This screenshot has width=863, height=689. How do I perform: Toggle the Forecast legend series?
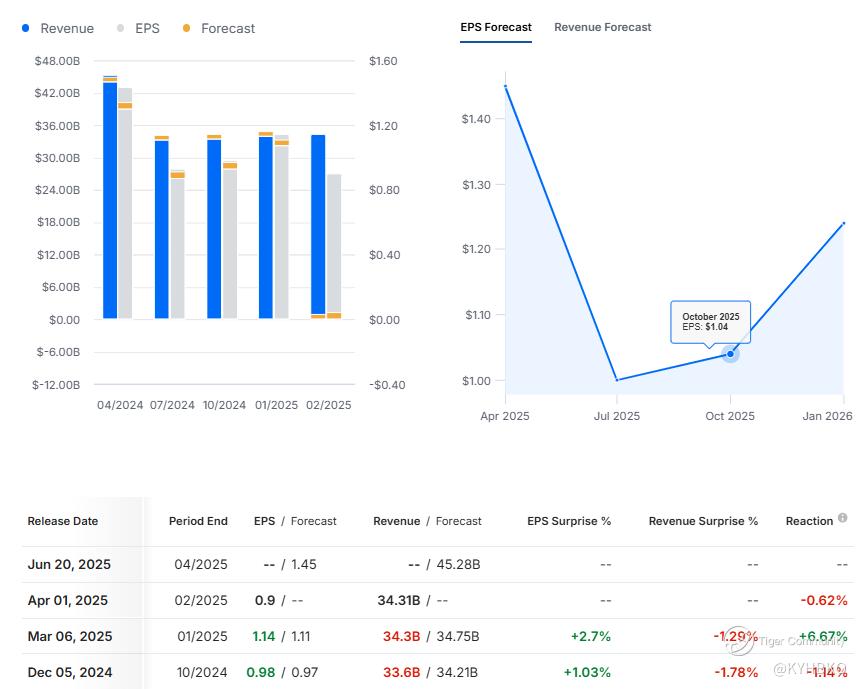click(x=219, y=28)
